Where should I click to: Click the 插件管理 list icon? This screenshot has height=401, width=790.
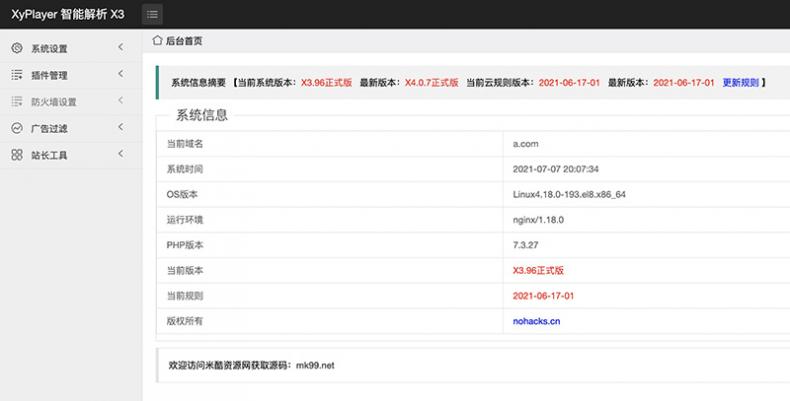point(17,75)
